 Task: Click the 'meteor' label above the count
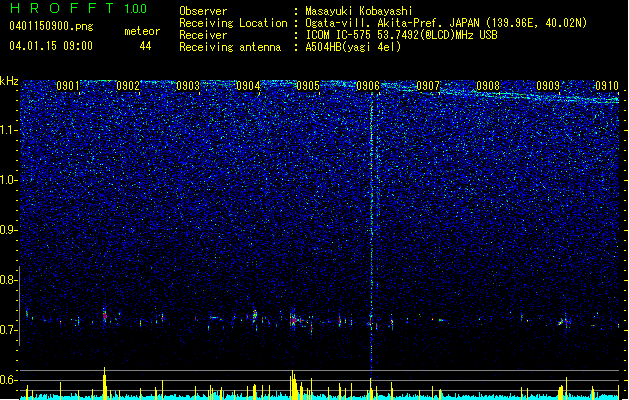click(x=142, y=31)
